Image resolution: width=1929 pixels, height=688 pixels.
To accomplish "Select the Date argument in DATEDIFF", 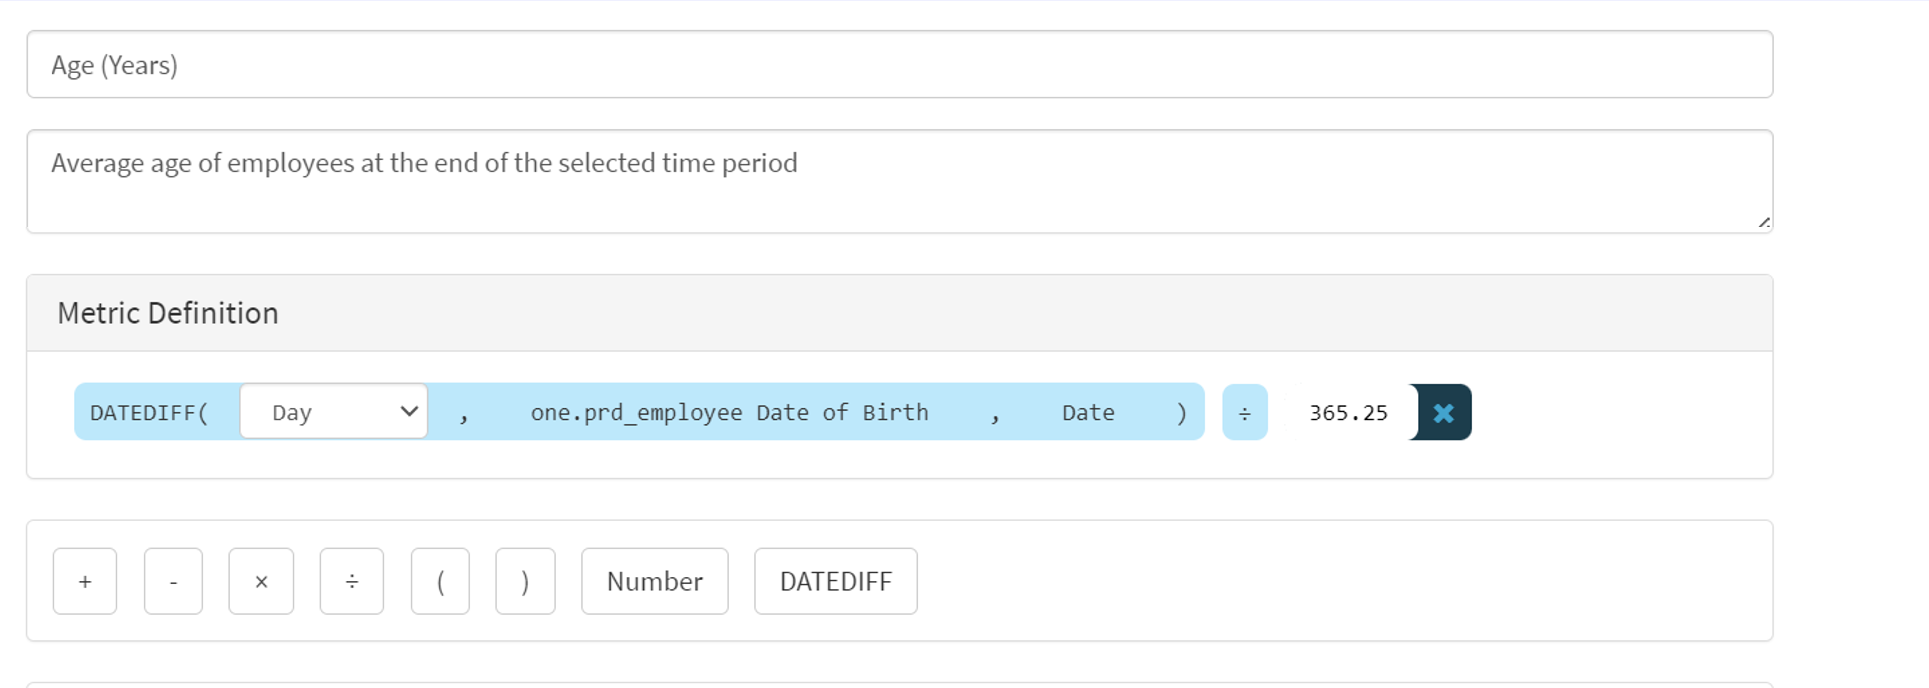I will 1088,412.
